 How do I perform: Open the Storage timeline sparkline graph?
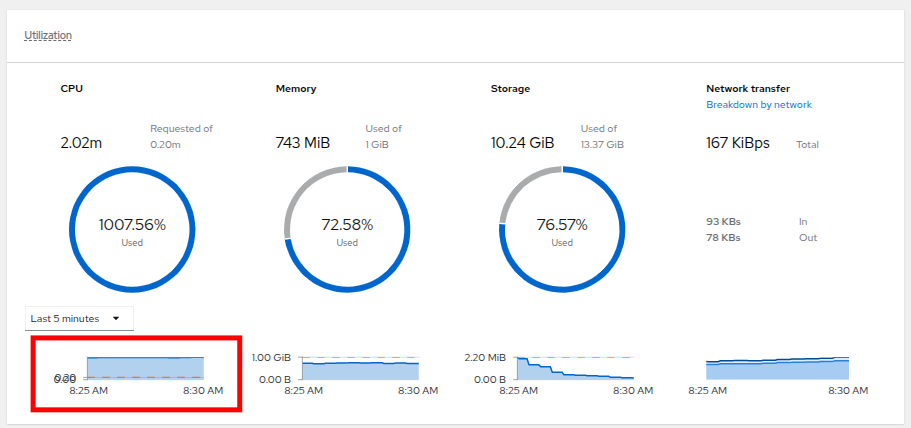pyautogui.click(x=575, y=367)
